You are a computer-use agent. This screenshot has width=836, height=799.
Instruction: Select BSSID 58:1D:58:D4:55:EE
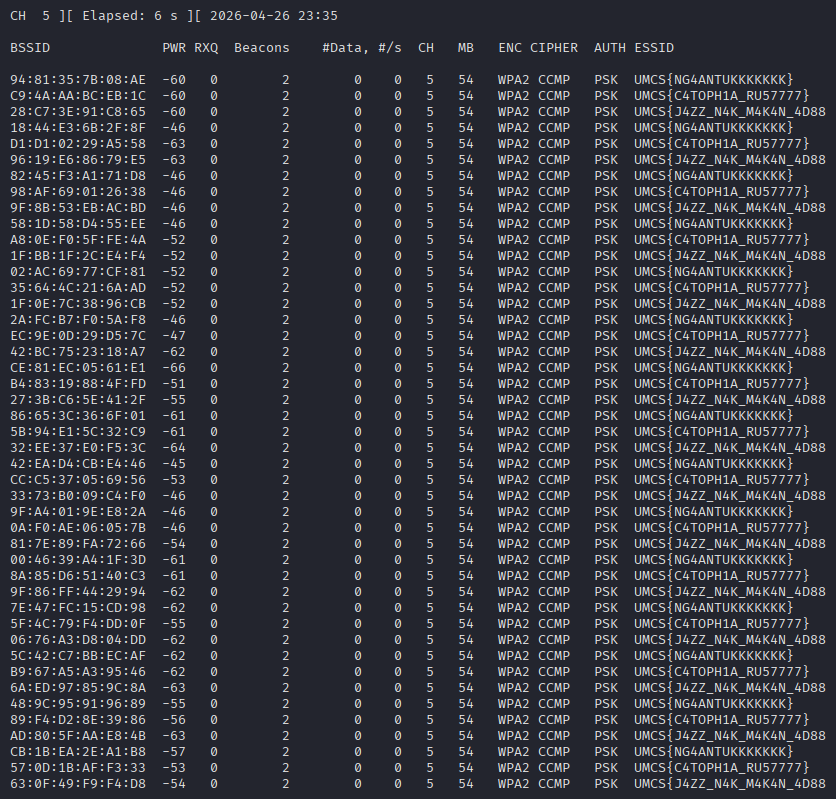point(78,224)
